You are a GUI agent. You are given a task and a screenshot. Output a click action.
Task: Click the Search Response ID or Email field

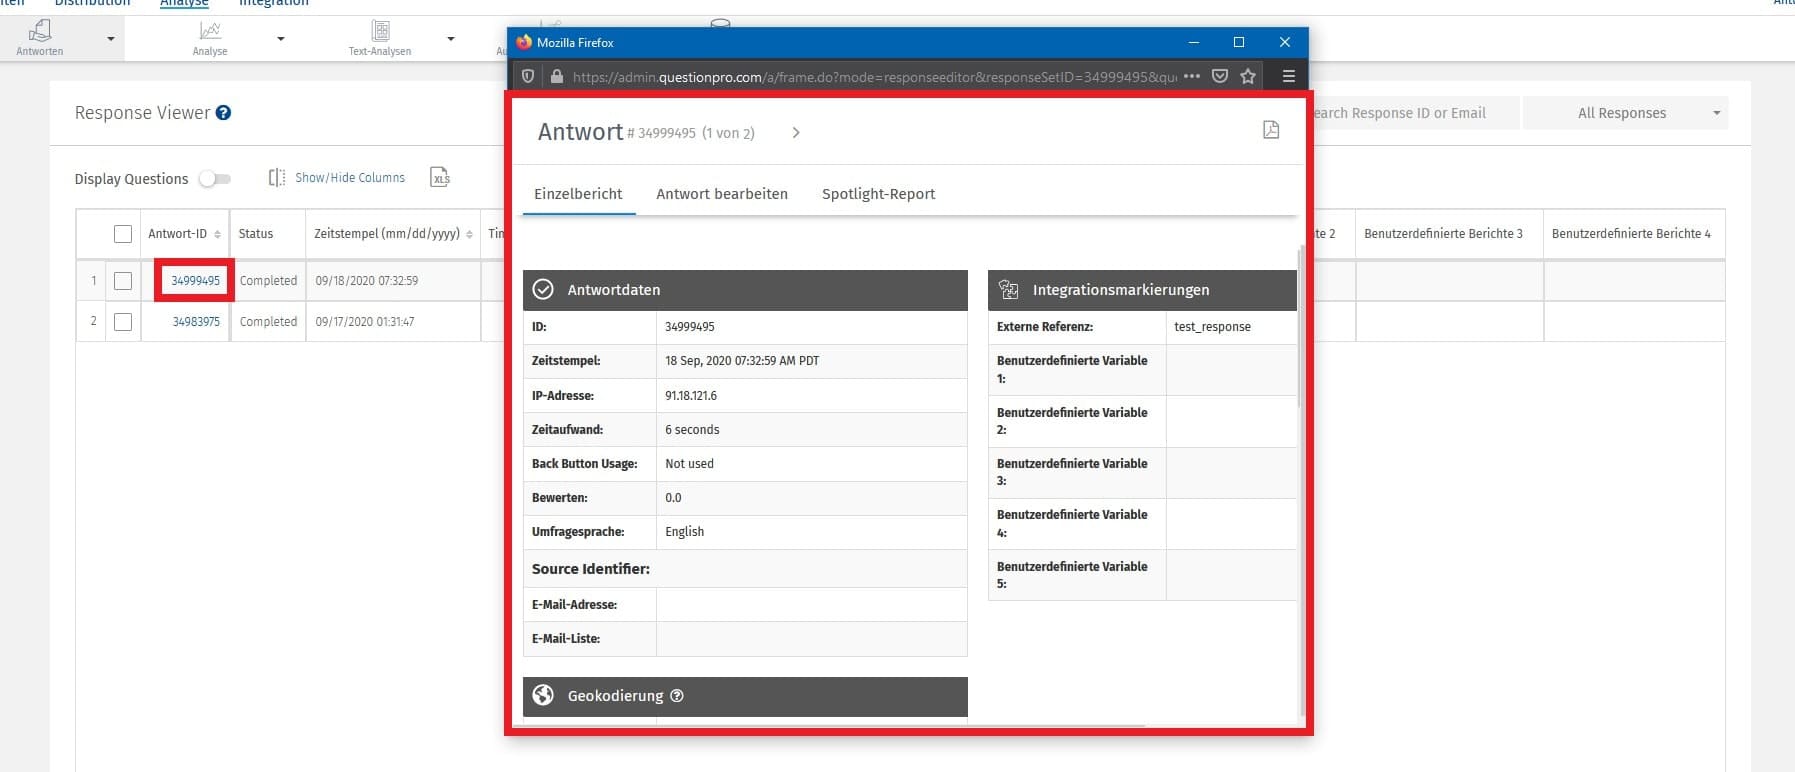[1410, 113]
